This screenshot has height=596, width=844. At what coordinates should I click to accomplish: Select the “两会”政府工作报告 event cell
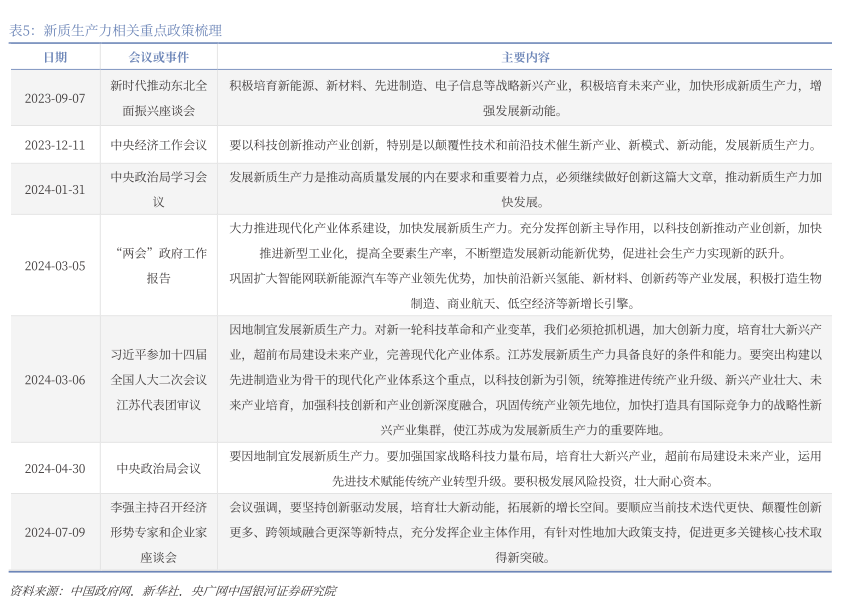(x=159, y=266)
